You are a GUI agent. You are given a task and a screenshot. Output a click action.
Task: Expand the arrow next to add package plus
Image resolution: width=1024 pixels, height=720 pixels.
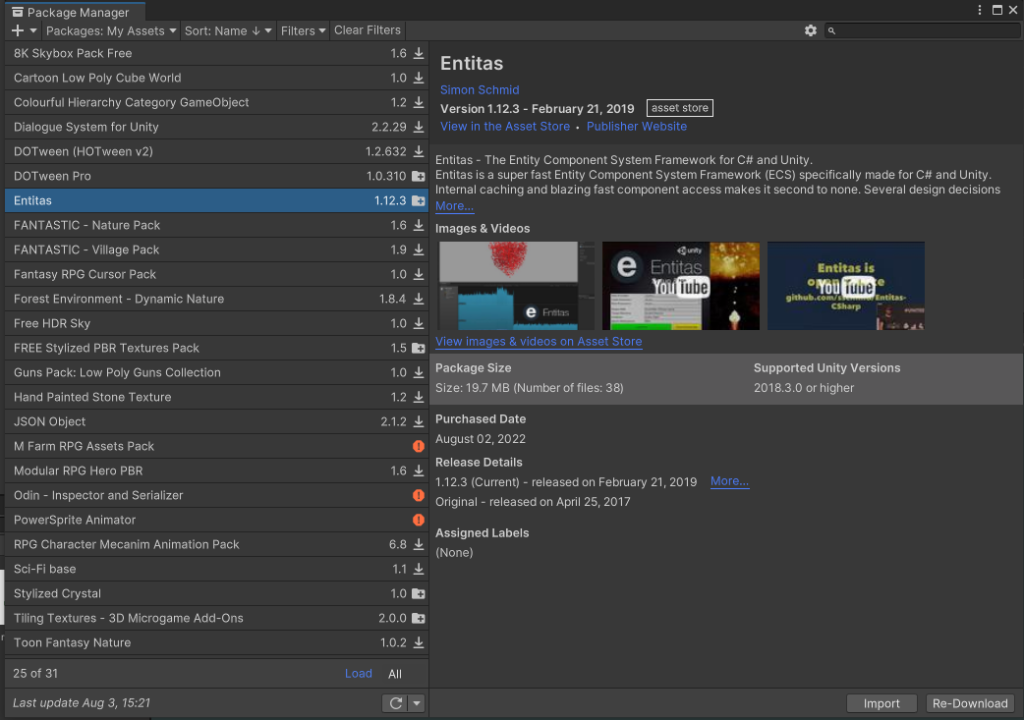pyautogui.click(x=33, y=31)
